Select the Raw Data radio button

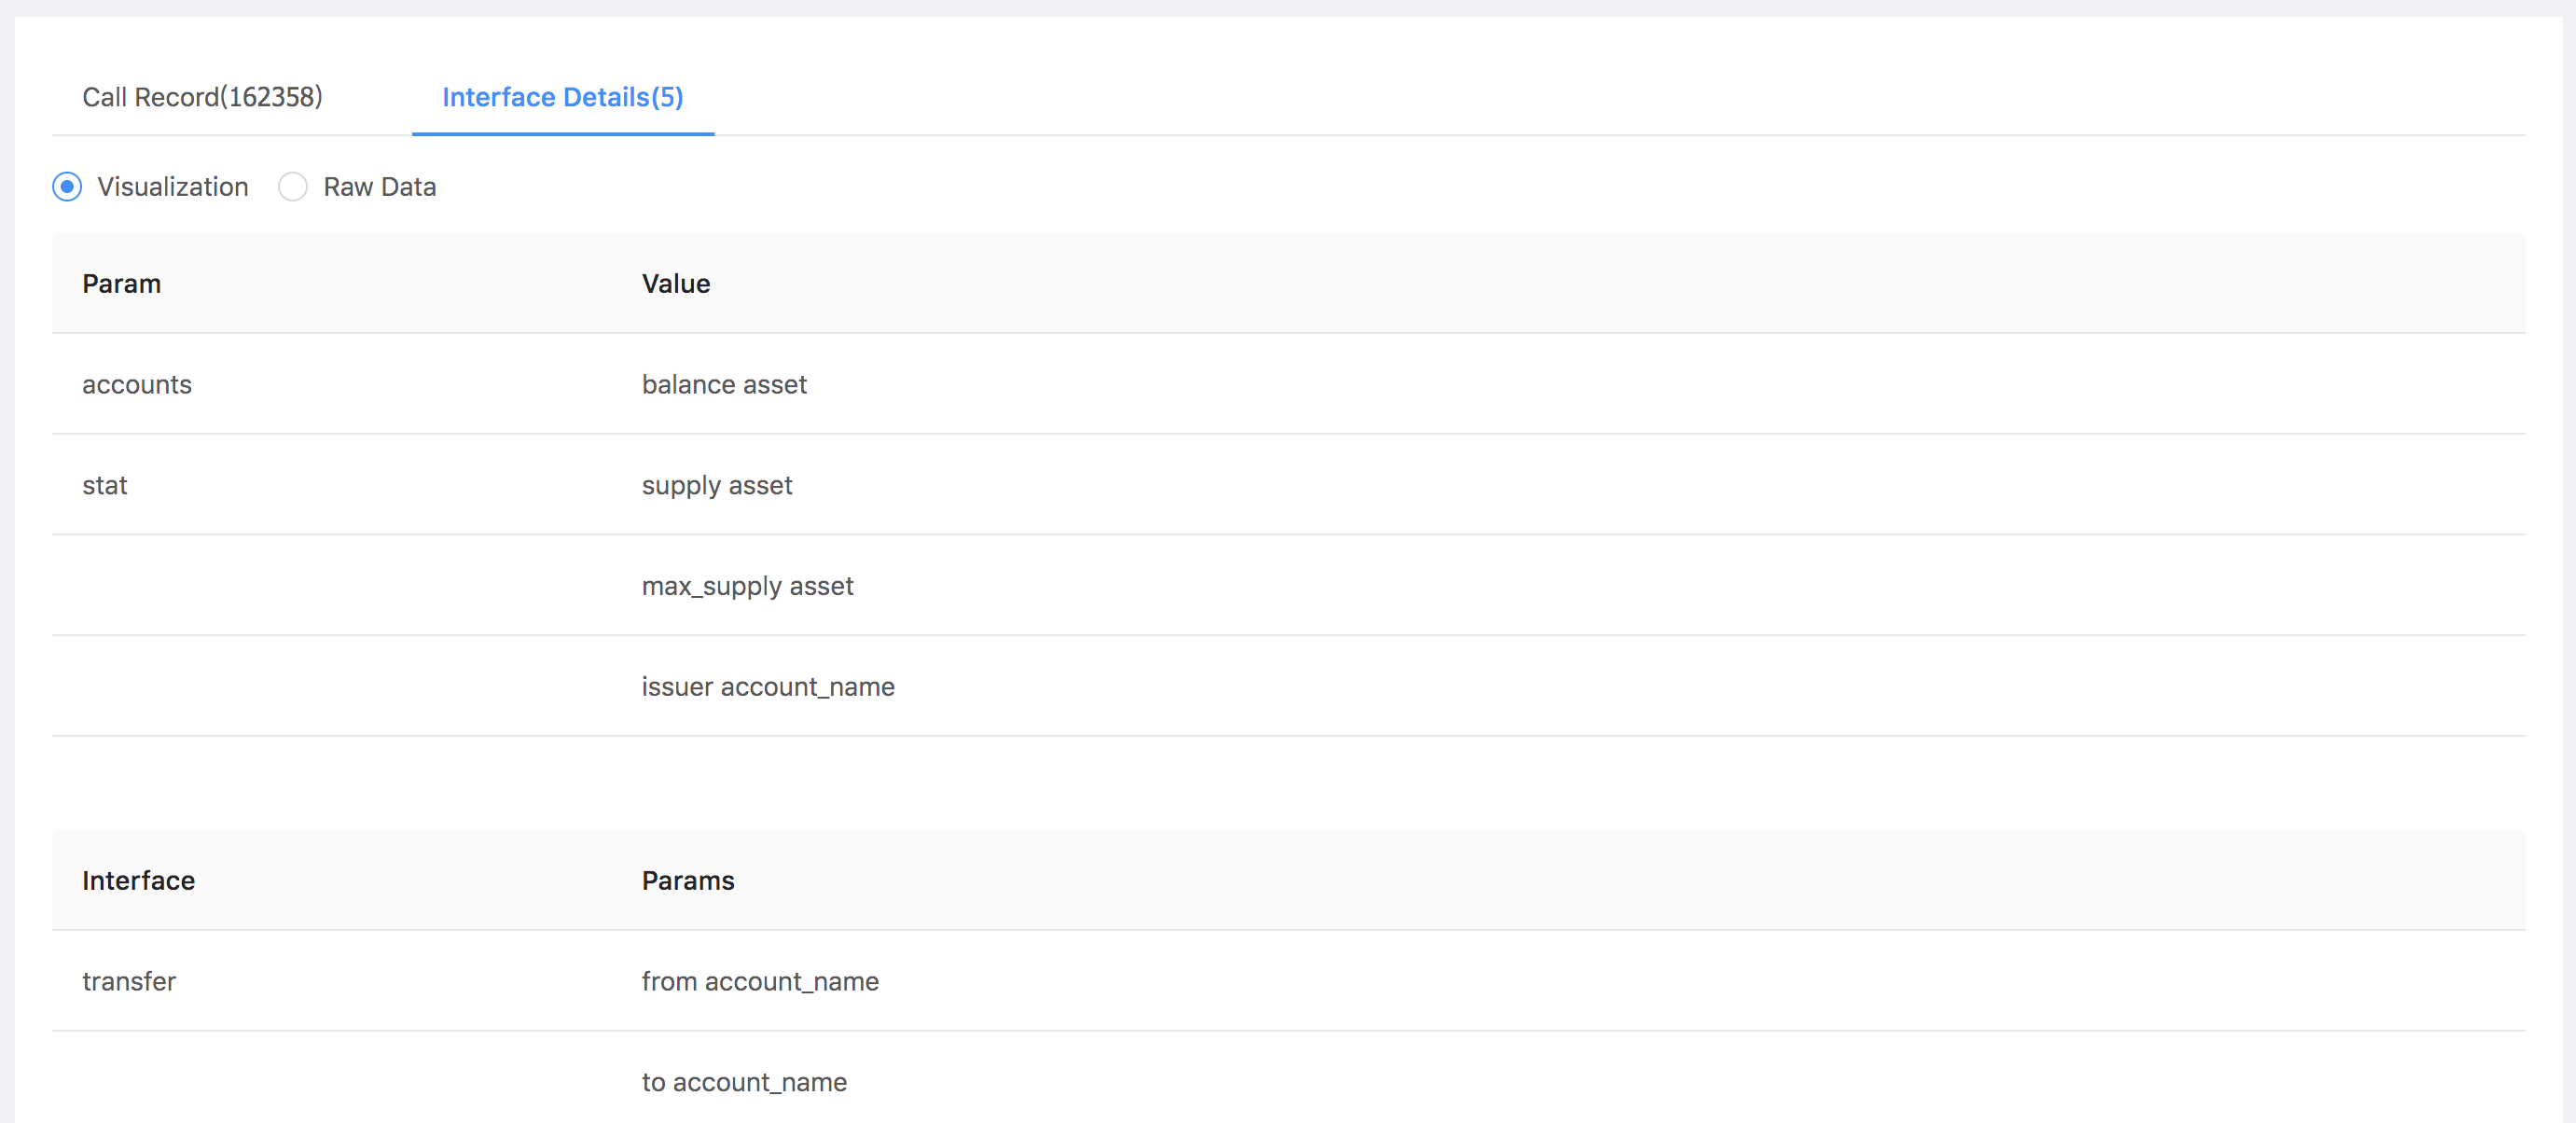[293, 187]
